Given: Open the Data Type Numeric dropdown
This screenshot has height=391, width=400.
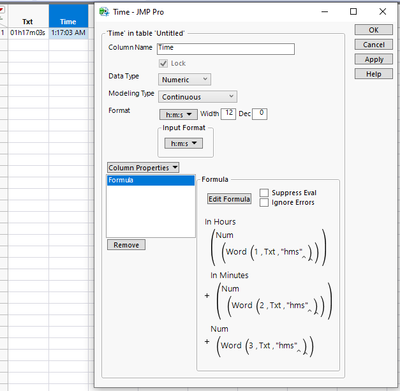Looking at the screenshot, I should pyautogui.click(x=184, y=80).
